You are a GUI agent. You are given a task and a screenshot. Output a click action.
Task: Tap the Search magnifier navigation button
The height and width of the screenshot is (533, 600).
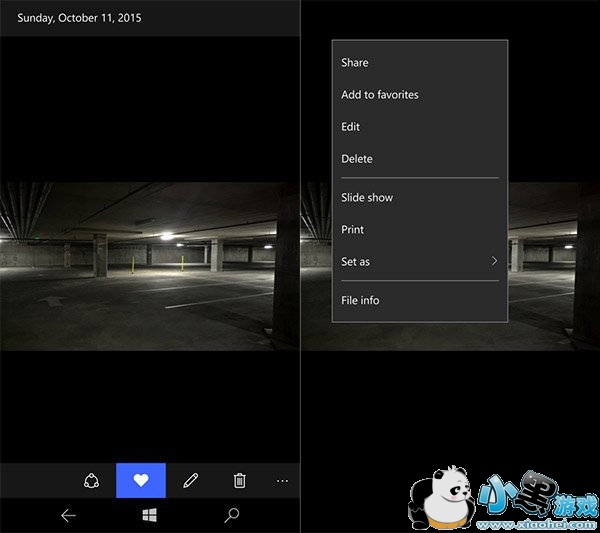click(x=232, y=515)
